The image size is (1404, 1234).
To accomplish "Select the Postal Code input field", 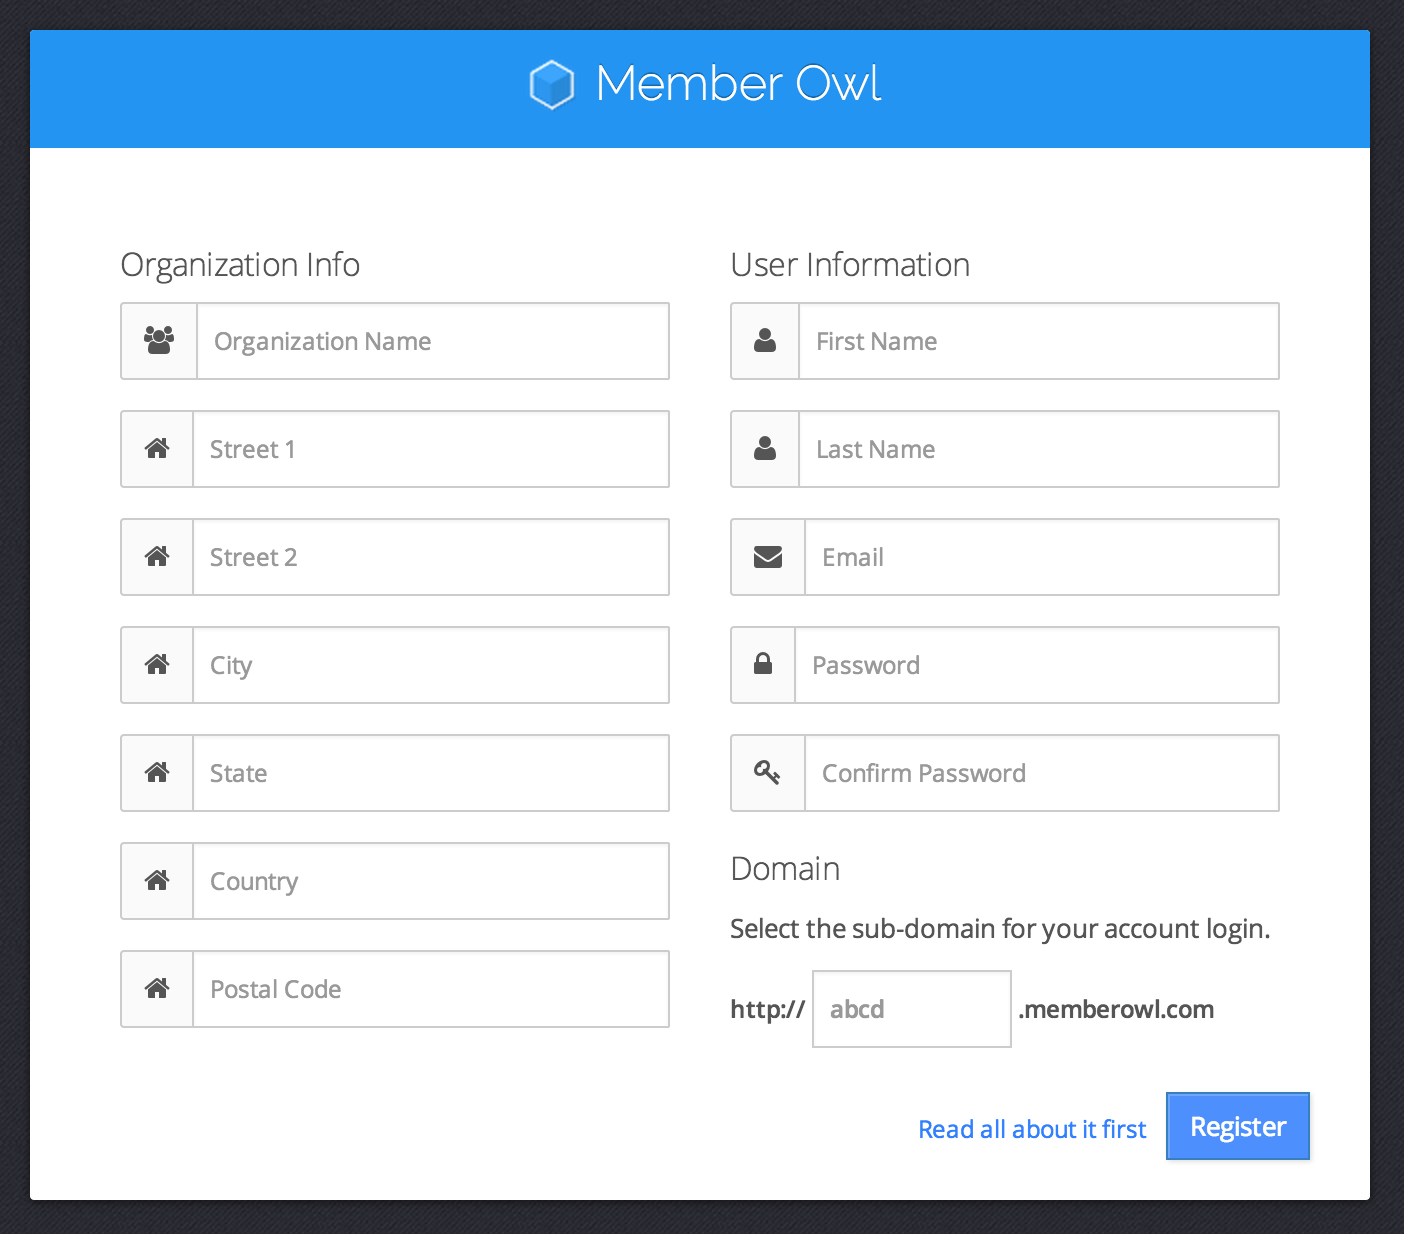I will [431, 989].
